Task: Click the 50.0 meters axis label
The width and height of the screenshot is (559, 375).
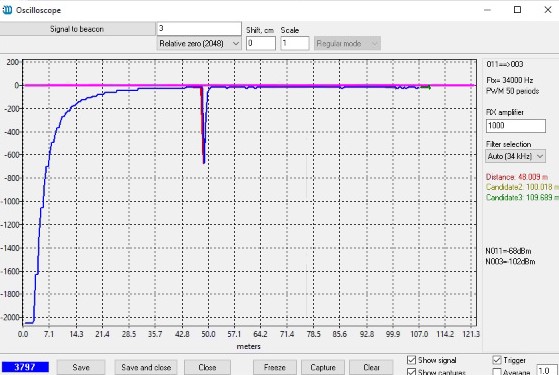Action: click(208, 334)
